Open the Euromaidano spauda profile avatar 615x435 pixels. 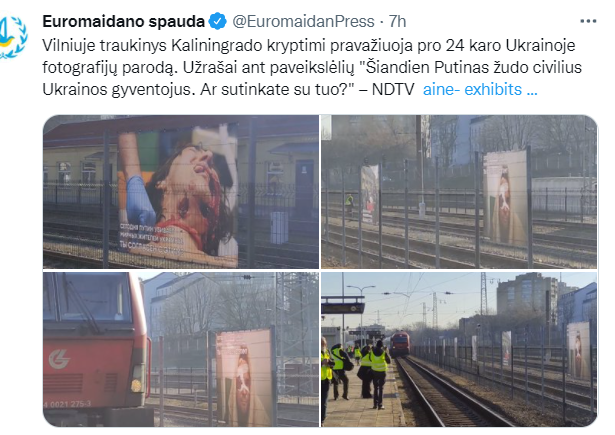[x=13, y=37]
